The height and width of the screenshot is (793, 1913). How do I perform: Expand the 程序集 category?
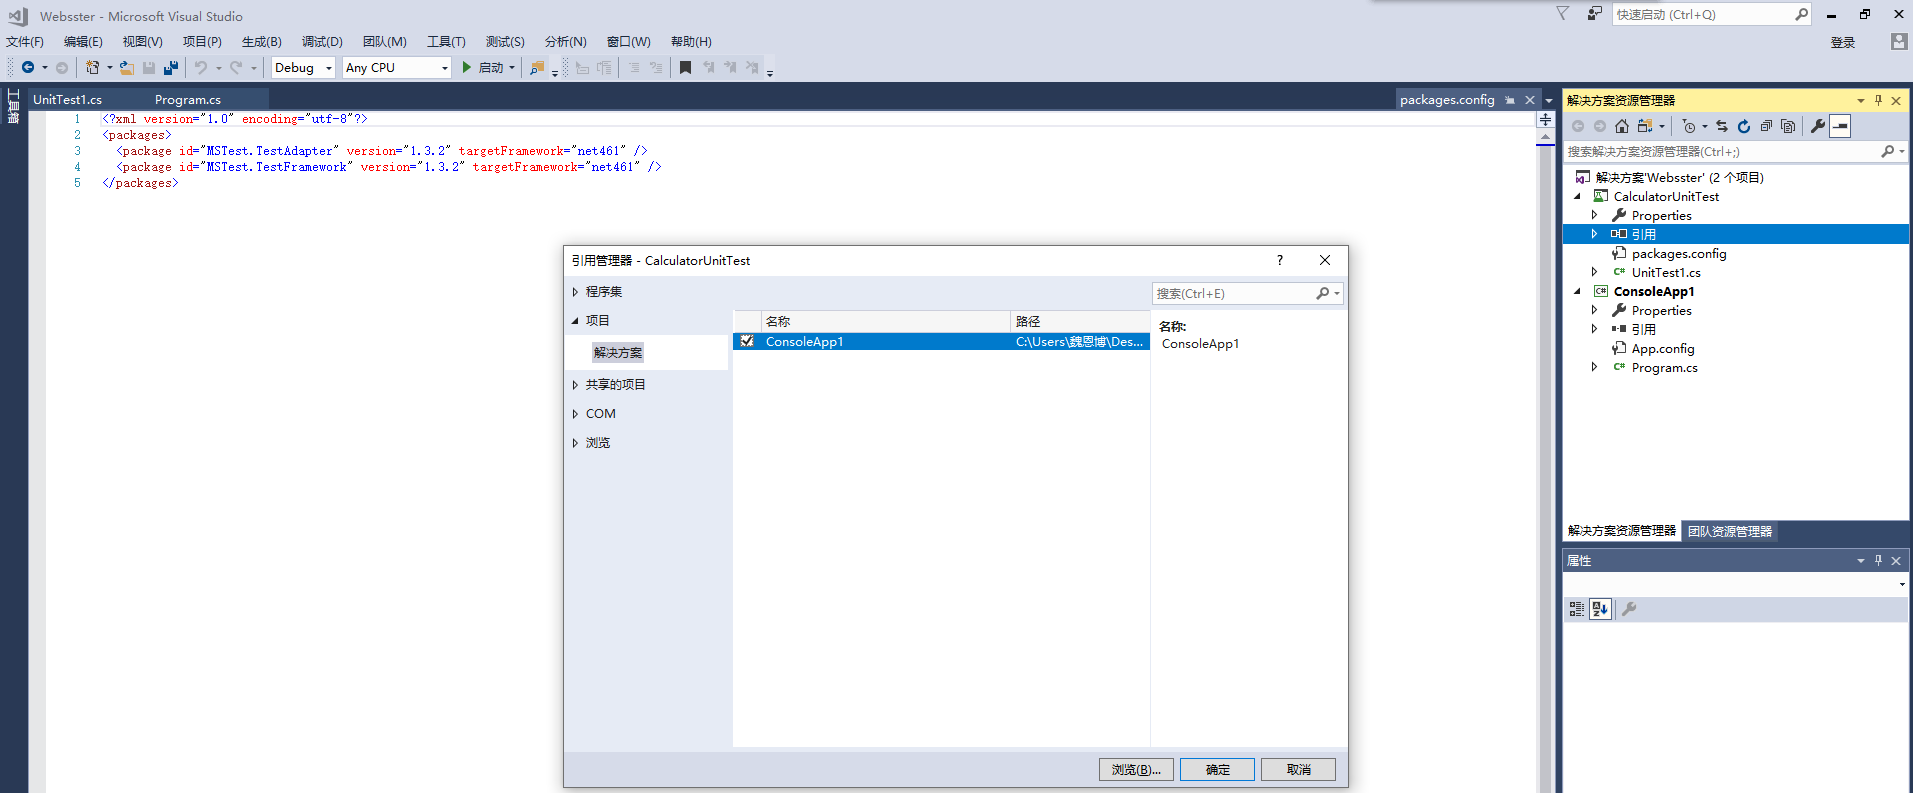(x=575, y=292)
